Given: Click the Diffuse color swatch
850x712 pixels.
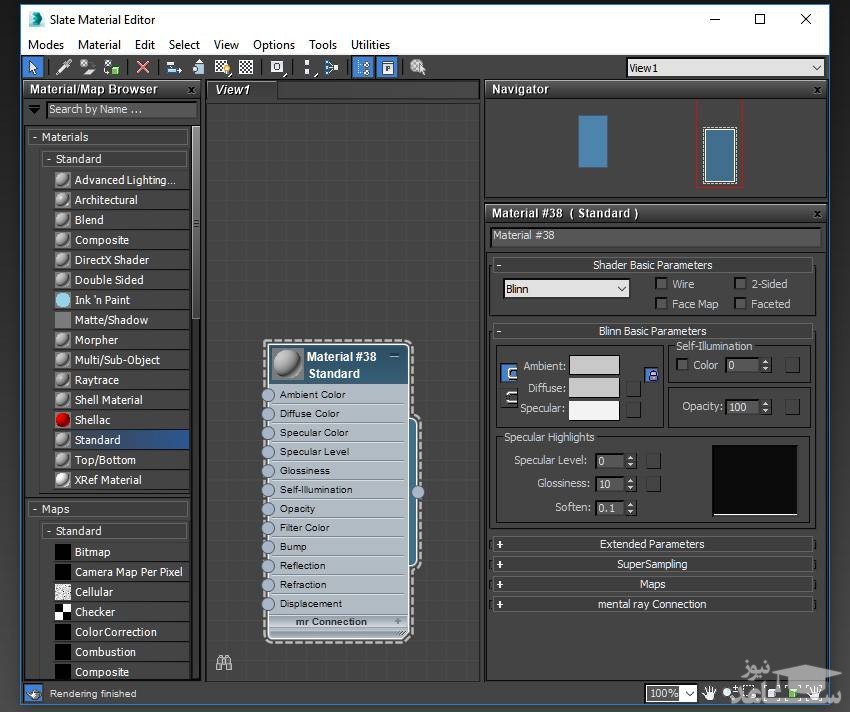Looking at the screenshot, I should click(594, 387).
